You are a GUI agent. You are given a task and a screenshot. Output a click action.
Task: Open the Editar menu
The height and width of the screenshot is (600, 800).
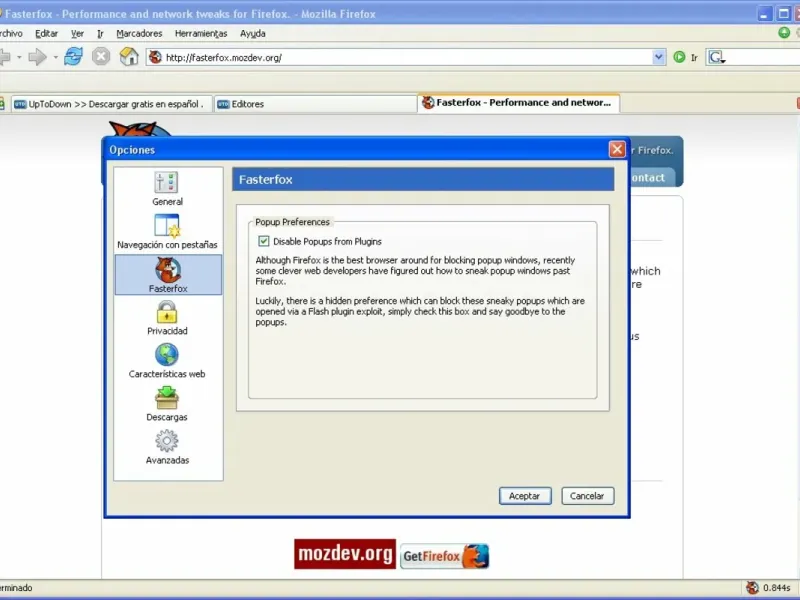pos(46,34)
